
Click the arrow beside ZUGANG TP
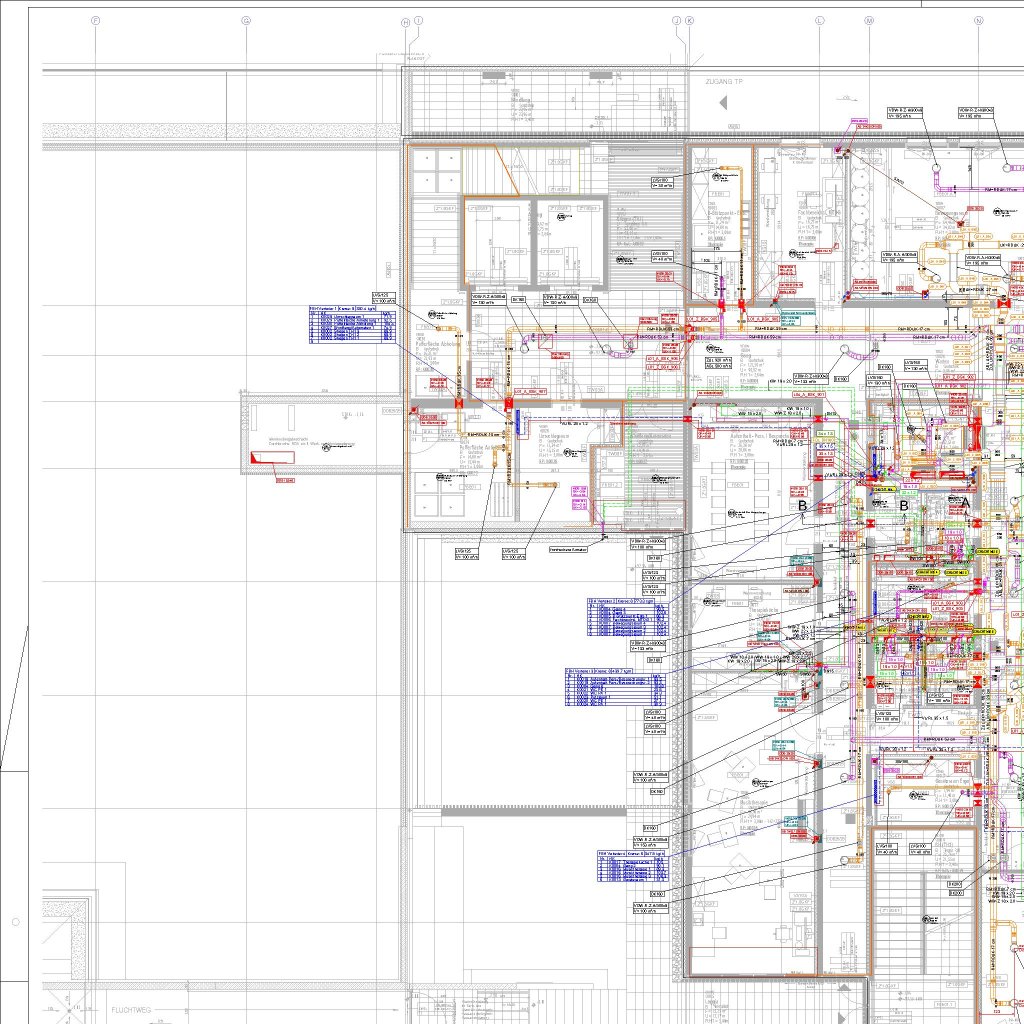723,103
